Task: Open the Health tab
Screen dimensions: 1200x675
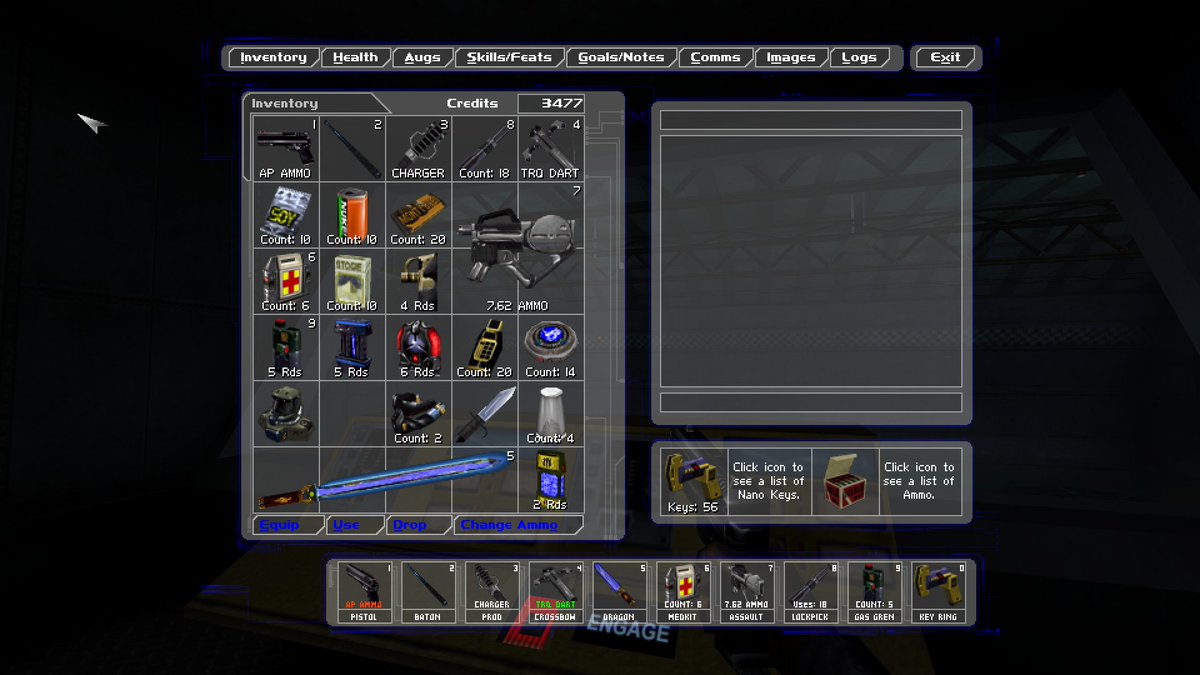Action: tap(355, 58)
